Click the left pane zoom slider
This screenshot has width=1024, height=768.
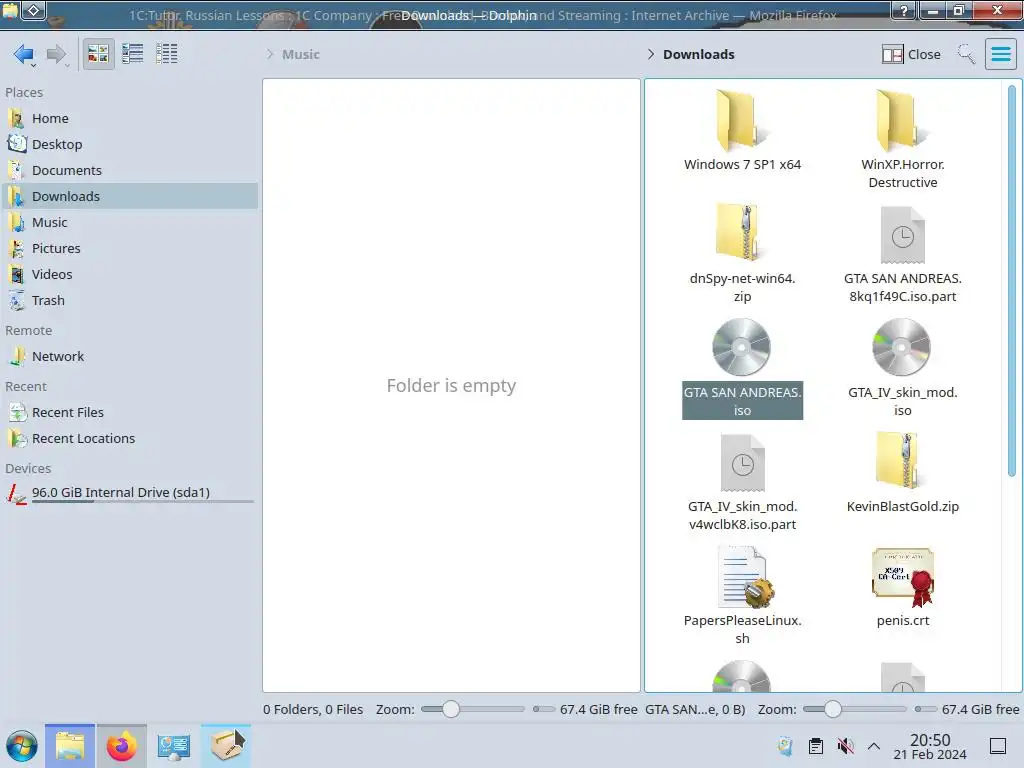tap(473, 709)
